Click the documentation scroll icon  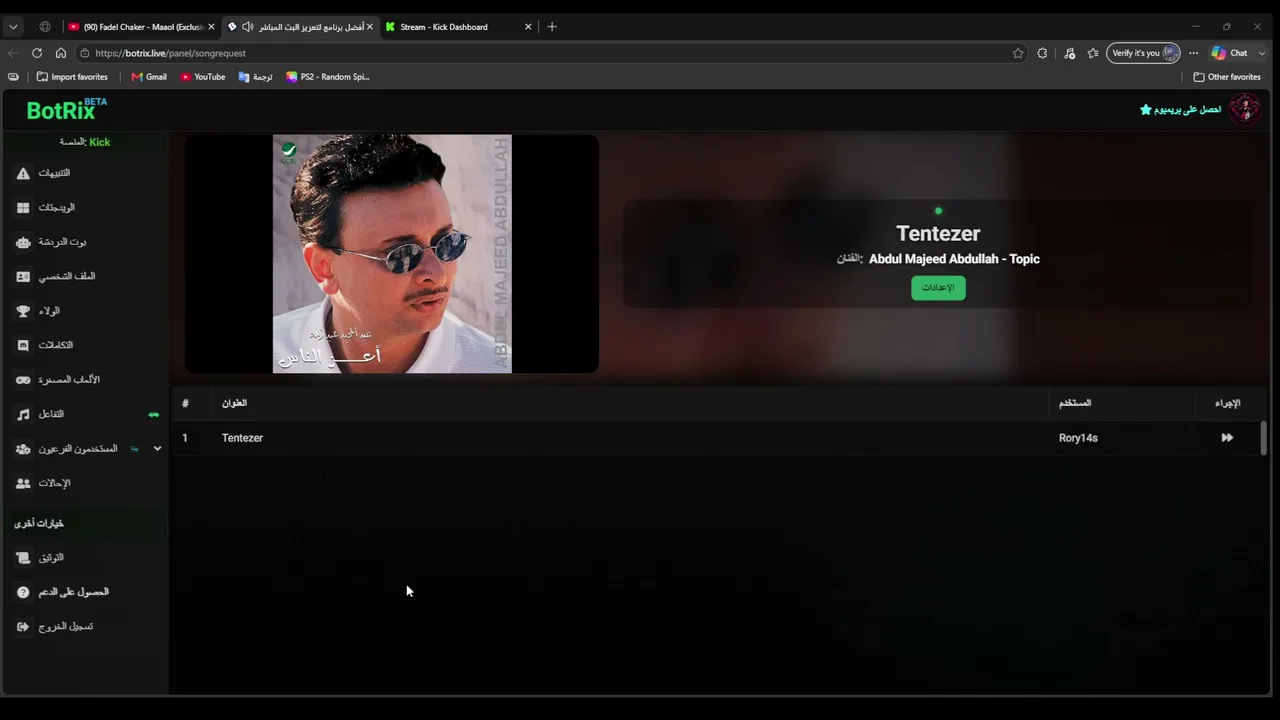23,558
